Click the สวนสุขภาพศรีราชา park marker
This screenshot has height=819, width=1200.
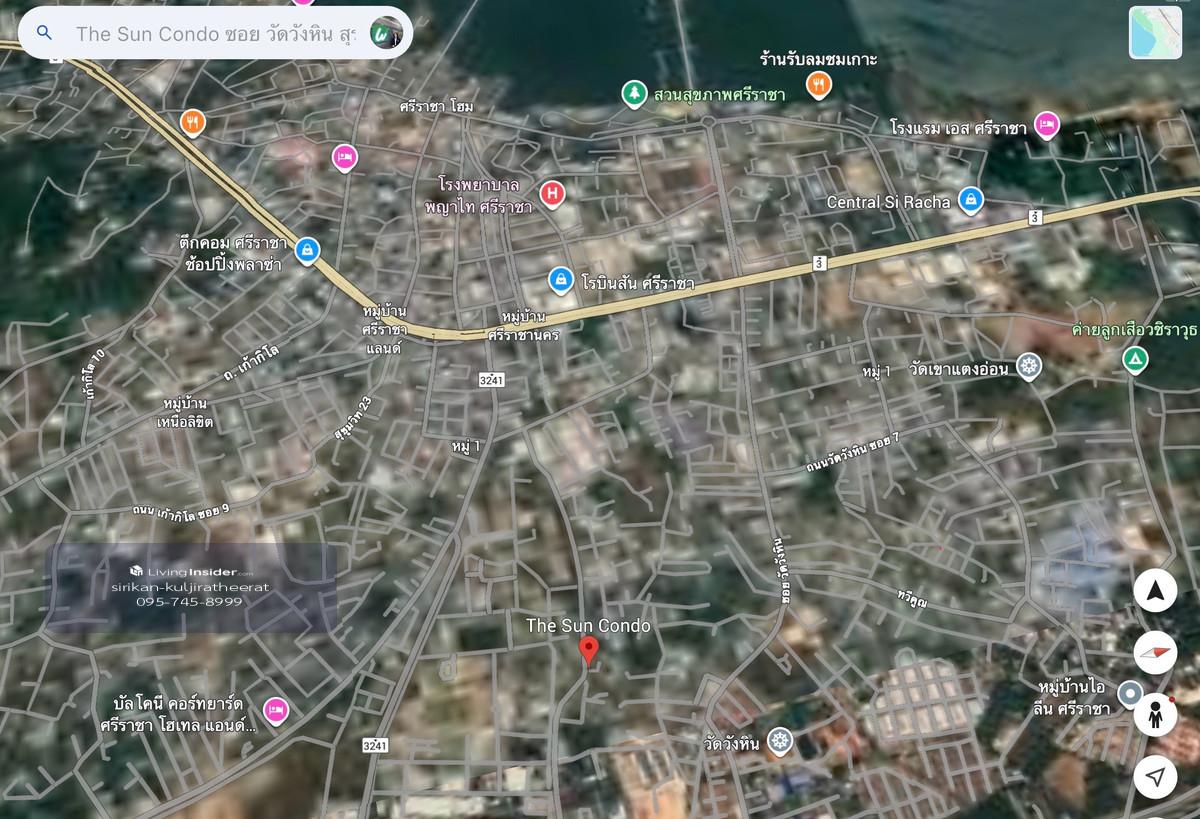[x=633, y=94]
